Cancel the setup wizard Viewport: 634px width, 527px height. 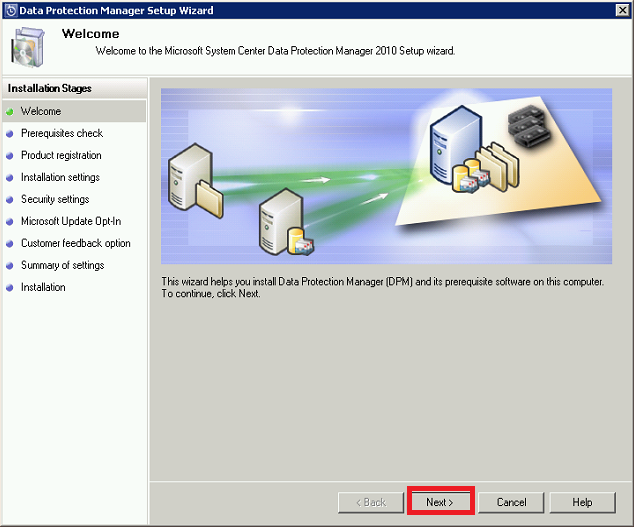[x=511, y=502]
